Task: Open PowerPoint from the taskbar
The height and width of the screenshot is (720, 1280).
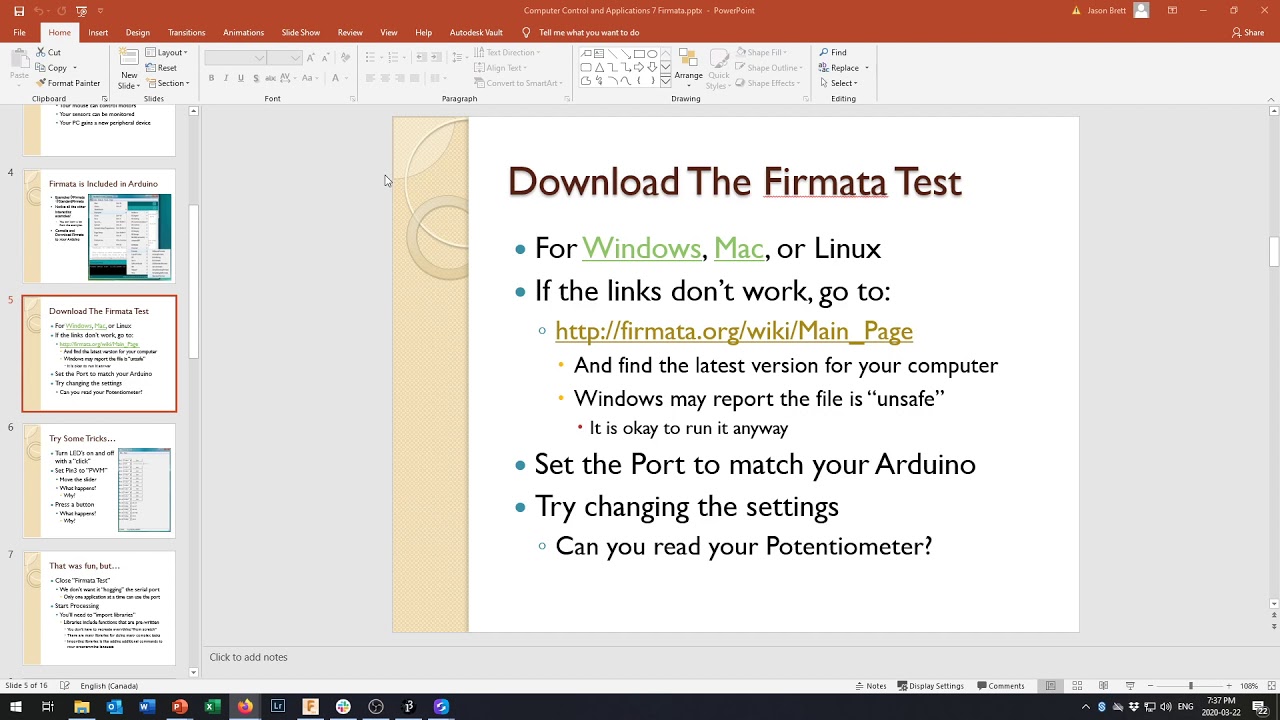Action: (179, 707)
